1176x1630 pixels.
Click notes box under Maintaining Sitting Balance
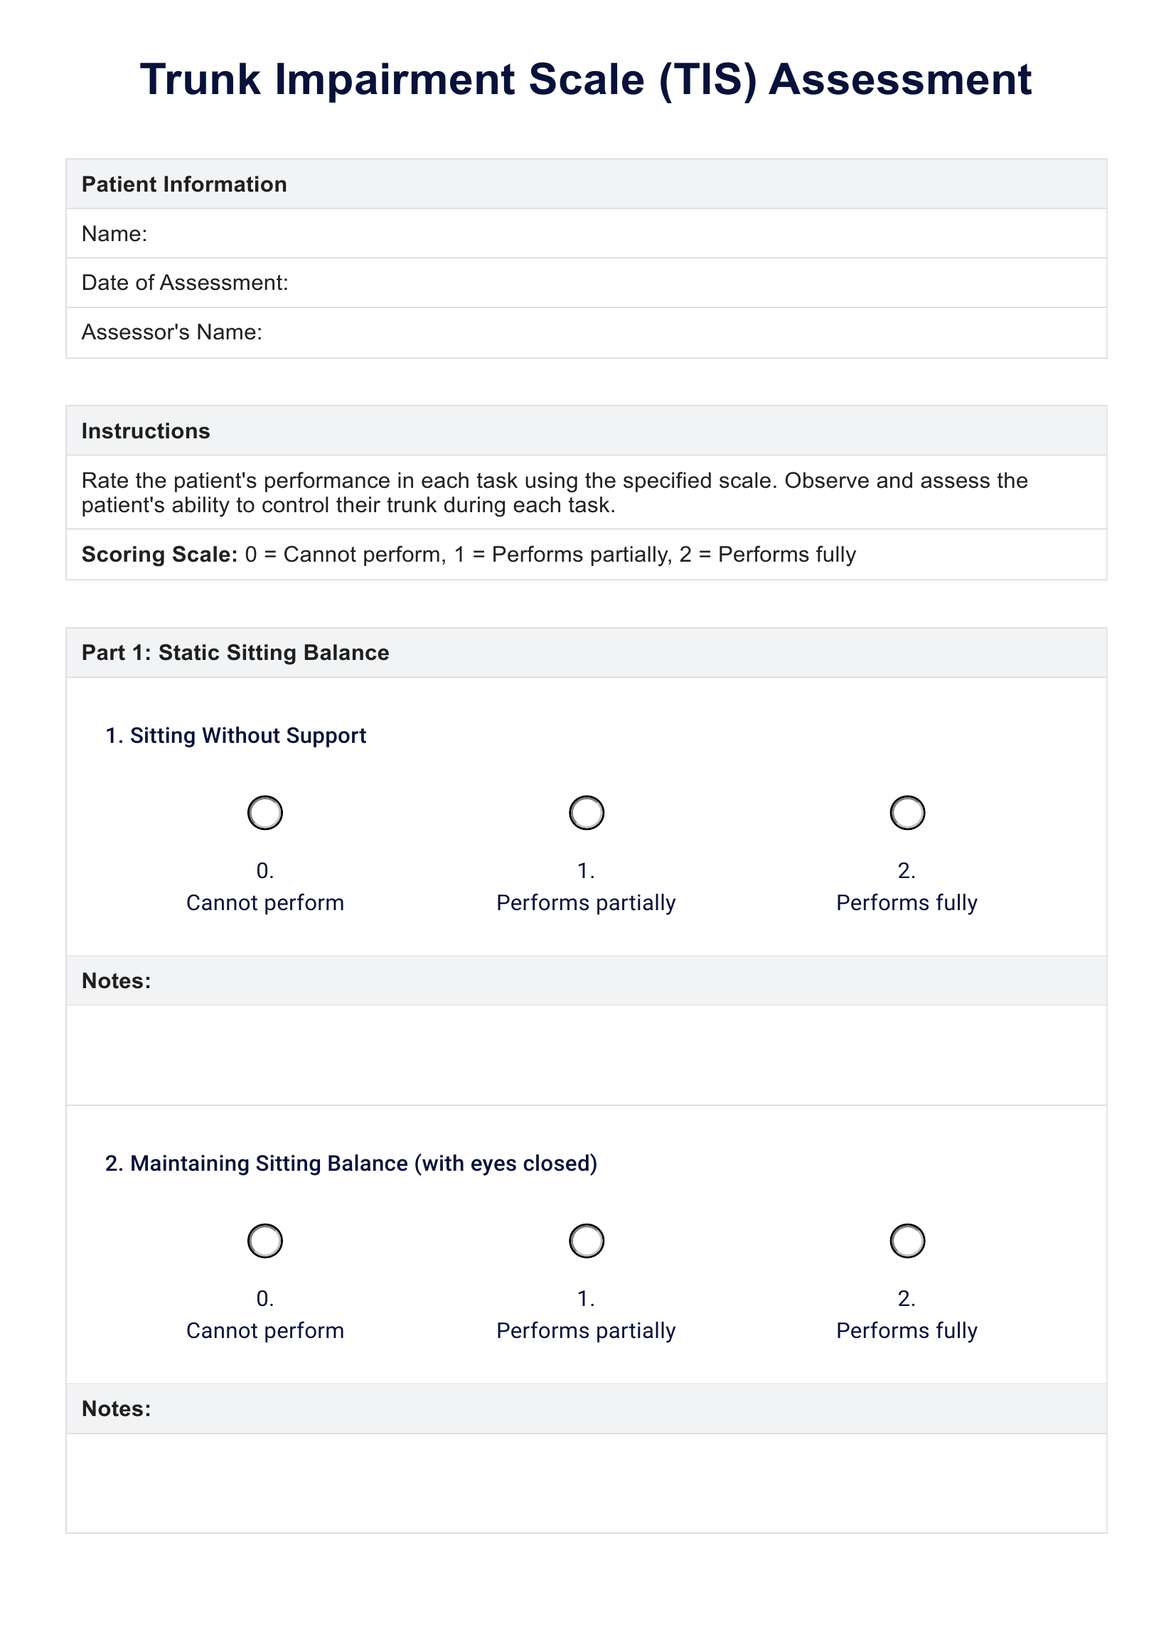point(586,1483)
